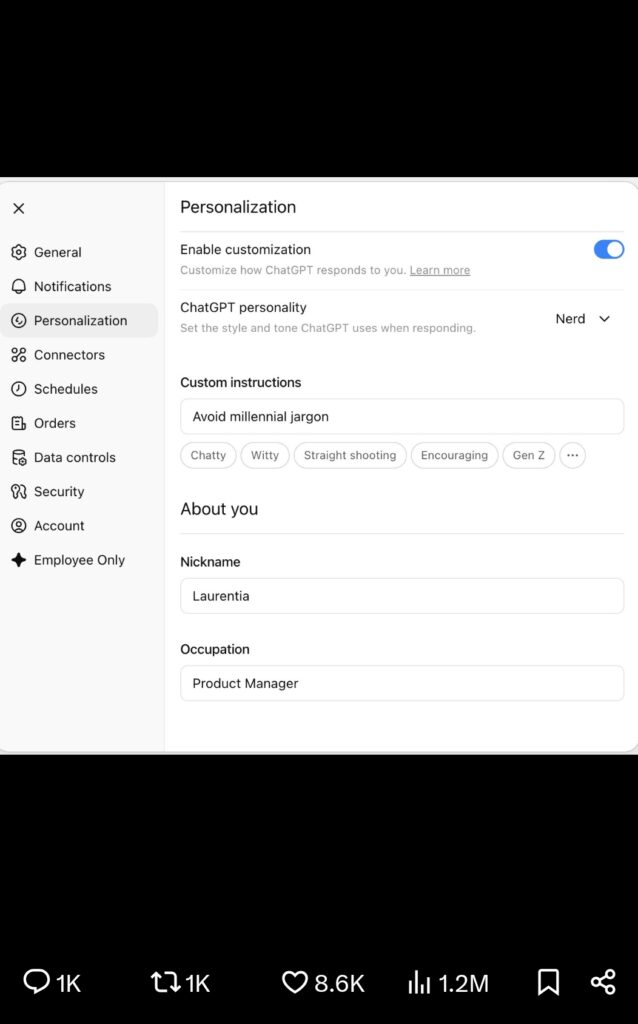Click the Employee Only sparkle icon
This screenshot has height=1024, width=638.
click(18, 560)
